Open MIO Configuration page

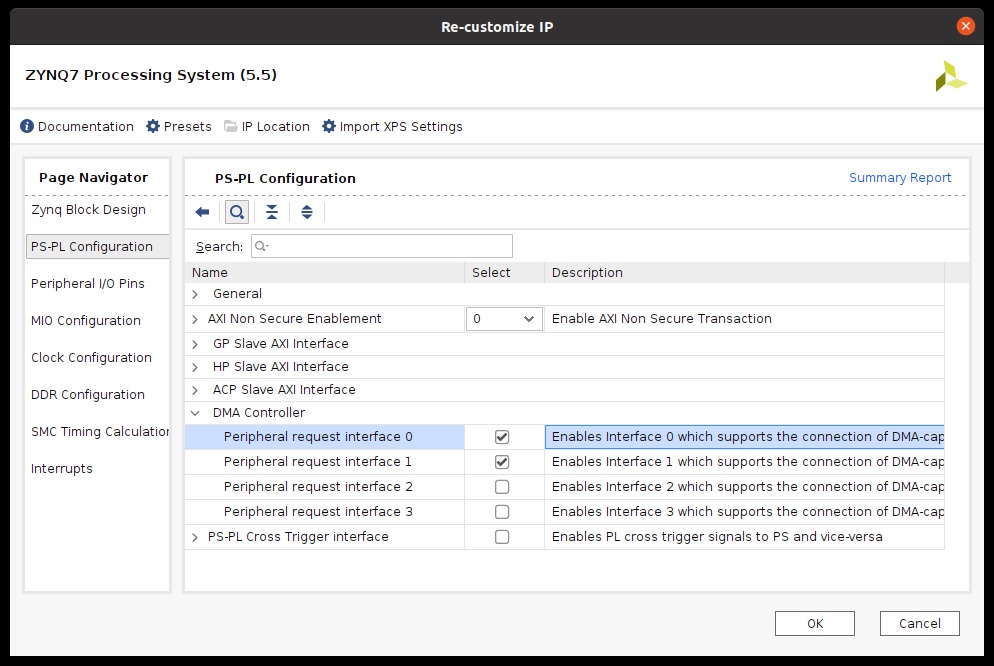(x=86, y=321)
